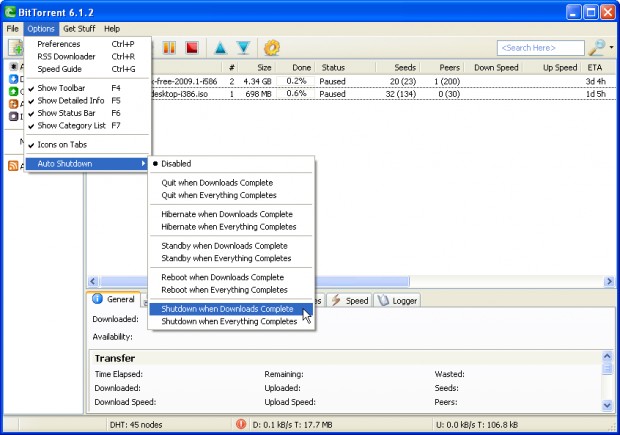The height and width of the screenshot is (435, 620).
Task: Open the Help menu
Action: tap(112, 28)
